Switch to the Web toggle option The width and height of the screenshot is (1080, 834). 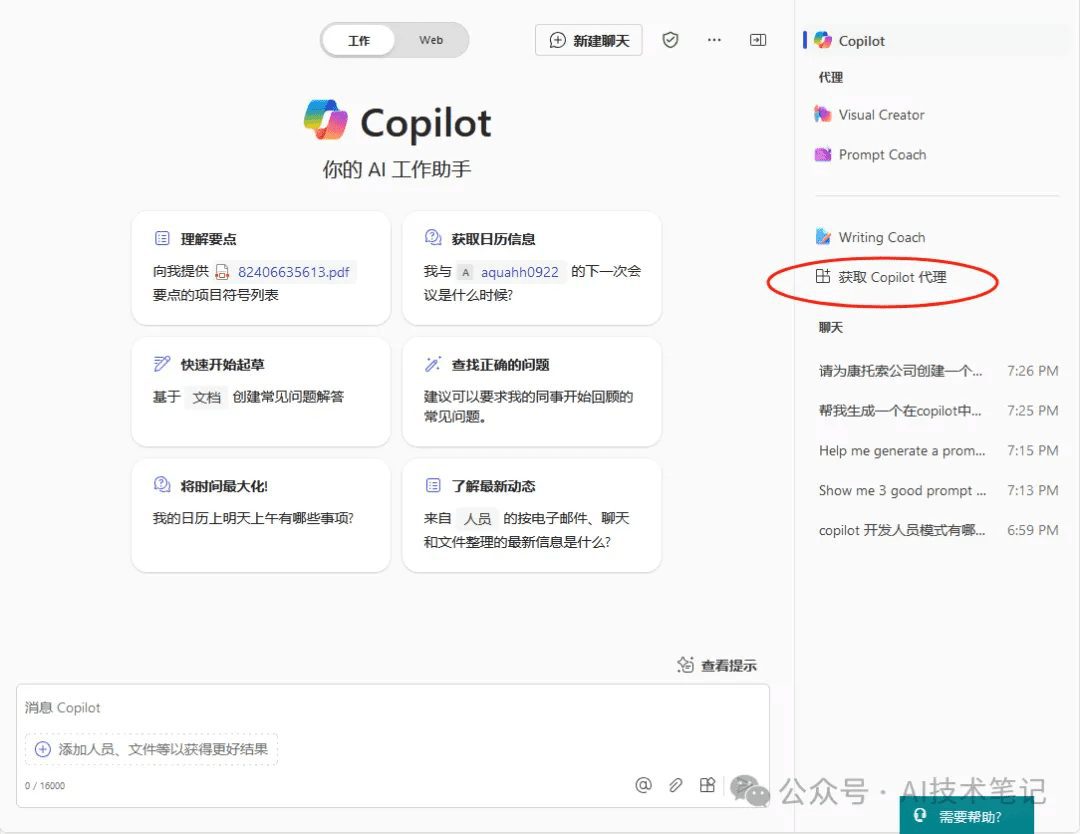(431, 40)
